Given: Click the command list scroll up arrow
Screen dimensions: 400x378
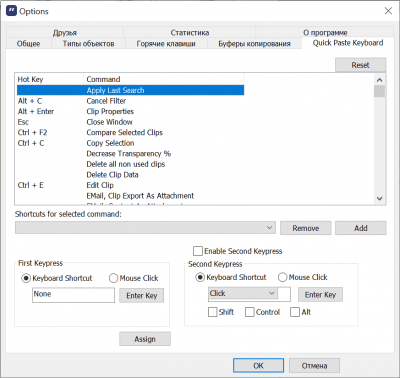Looking at the screenshot, I should [x=379, y=80].
